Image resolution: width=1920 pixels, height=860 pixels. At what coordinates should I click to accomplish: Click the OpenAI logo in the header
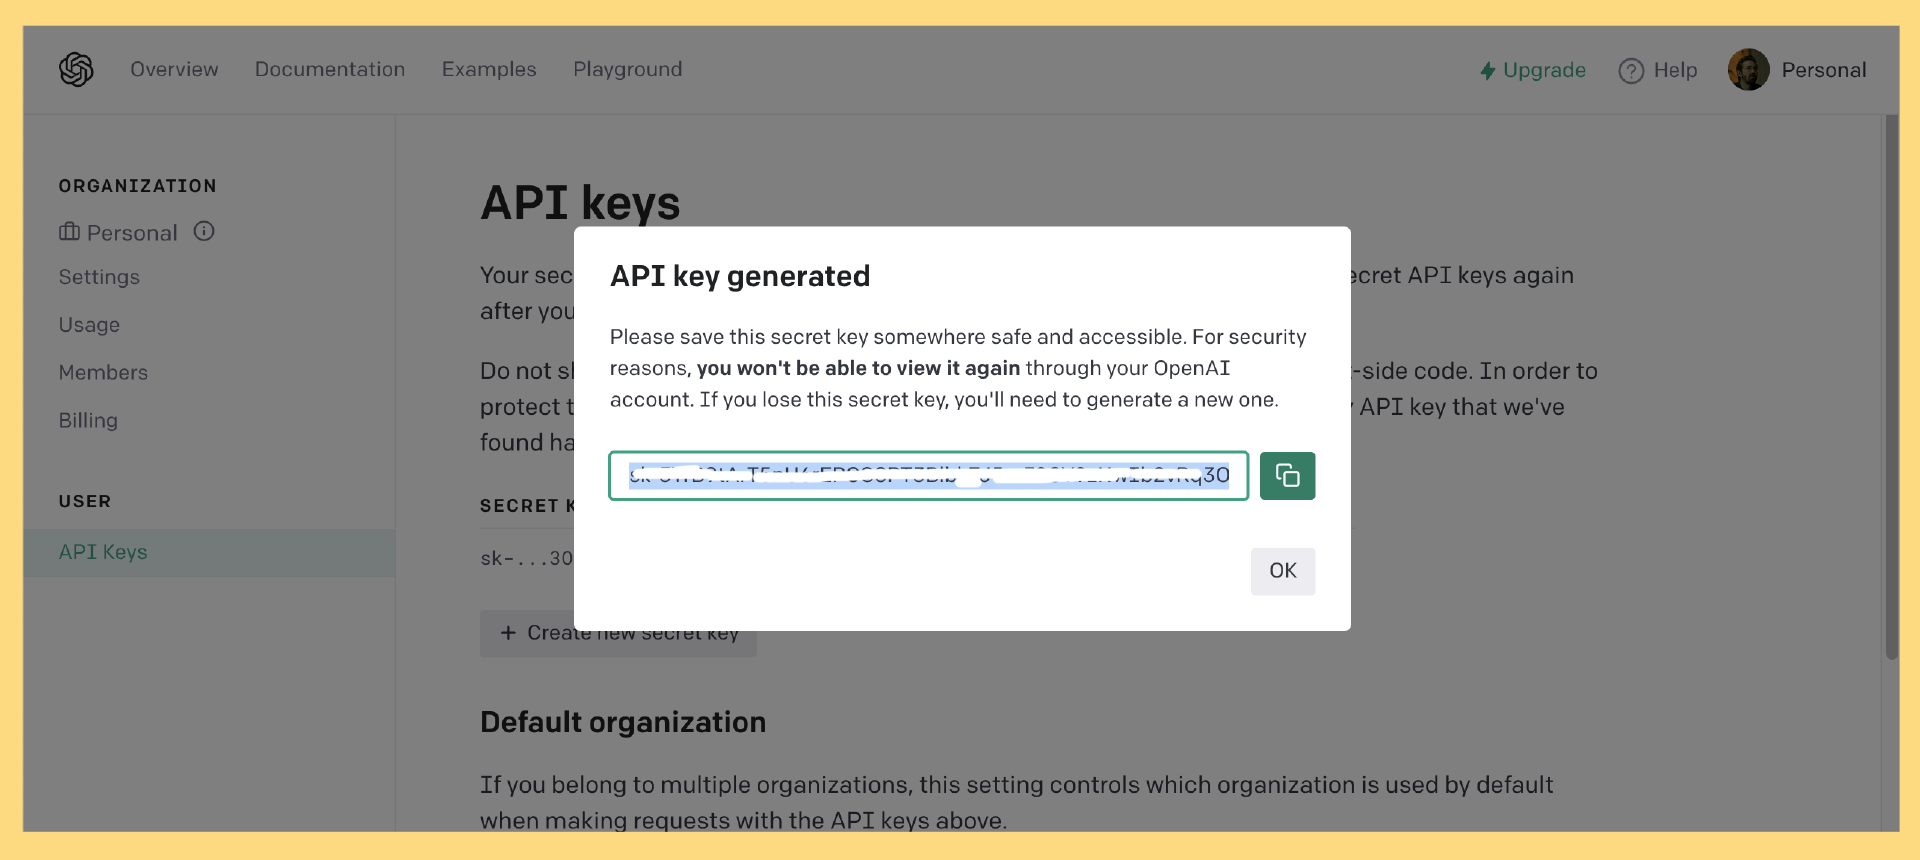pos(76,70)
